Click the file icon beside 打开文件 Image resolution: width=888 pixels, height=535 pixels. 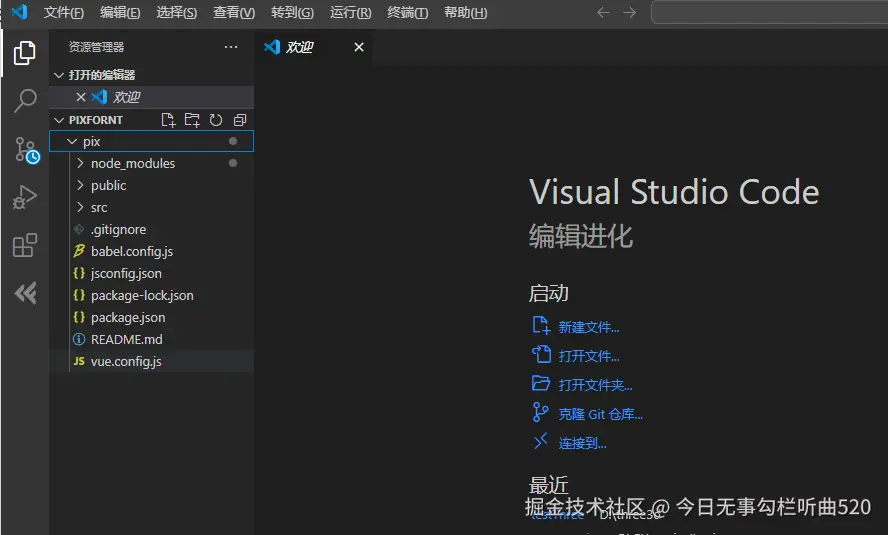(x=541, y=354)
